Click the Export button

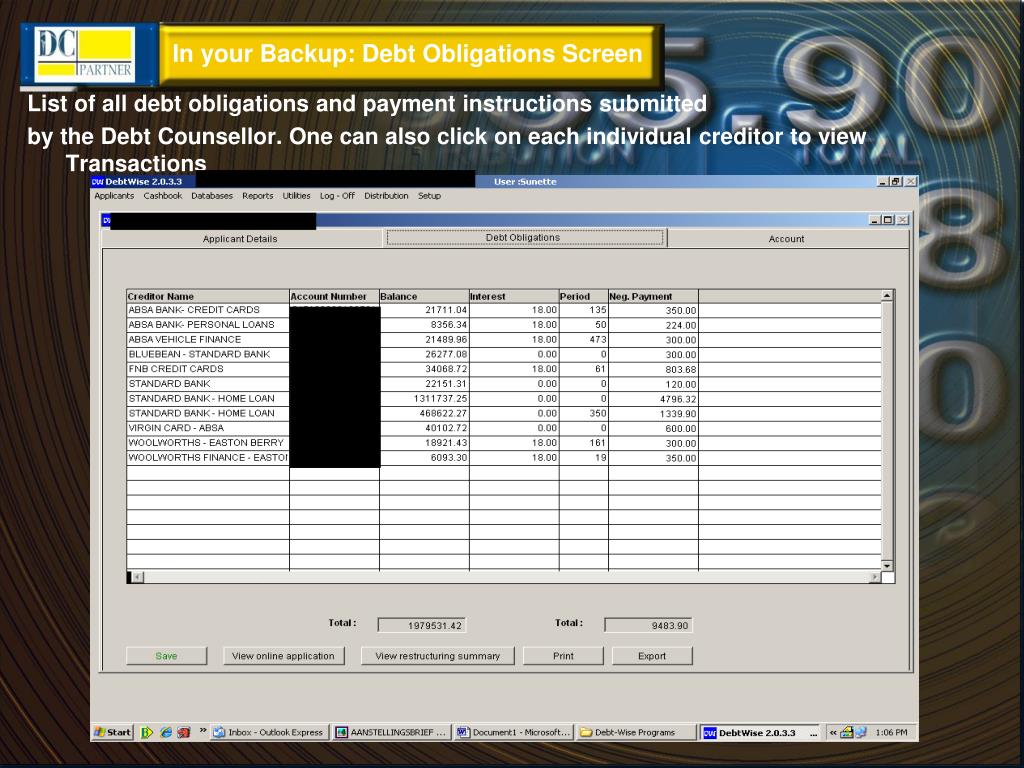pos(652,656)
